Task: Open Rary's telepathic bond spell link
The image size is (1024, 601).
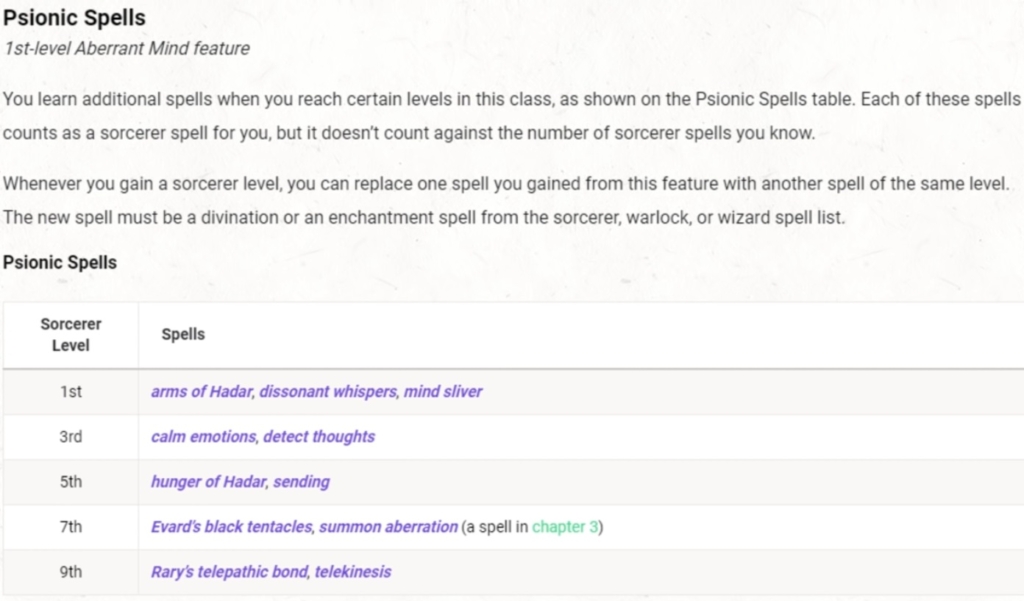Action: pos(229,572)
